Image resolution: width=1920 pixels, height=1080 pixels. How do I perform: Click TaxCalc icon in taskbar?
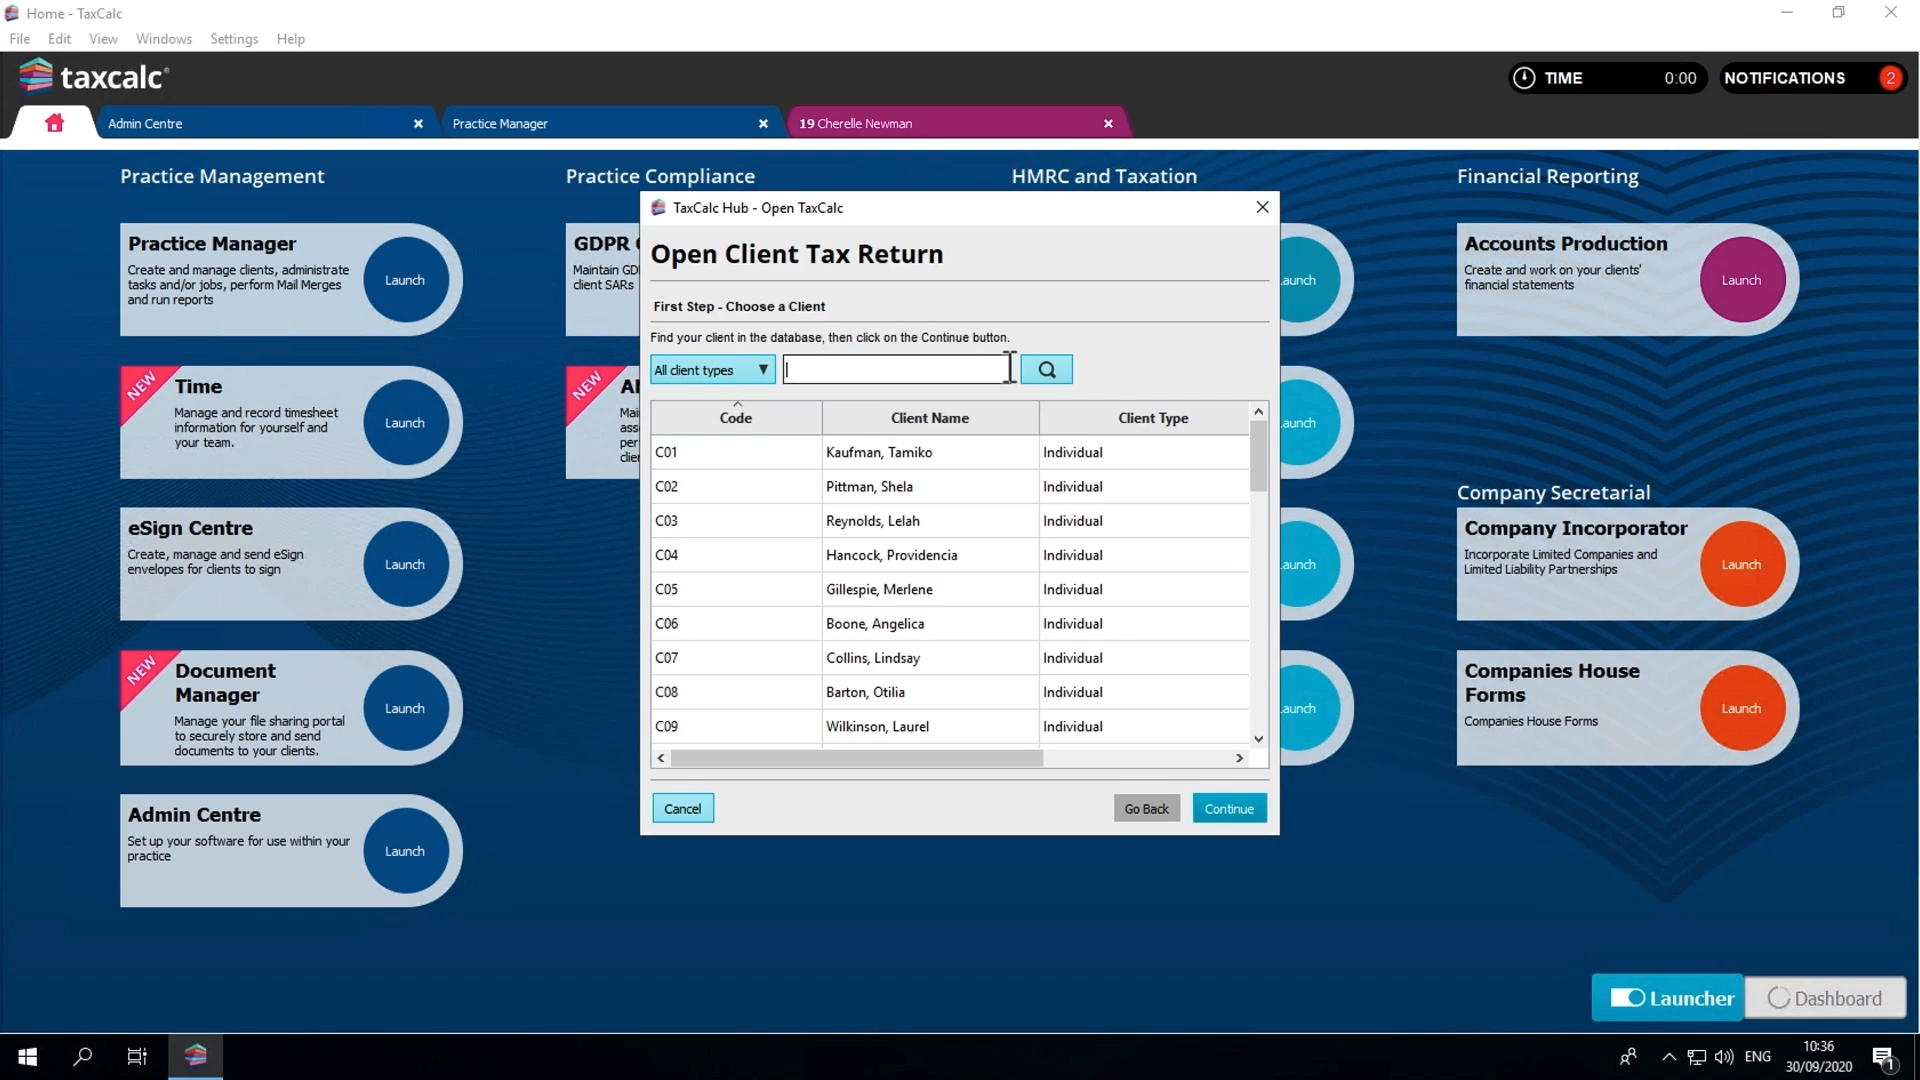click(196, 1056)
